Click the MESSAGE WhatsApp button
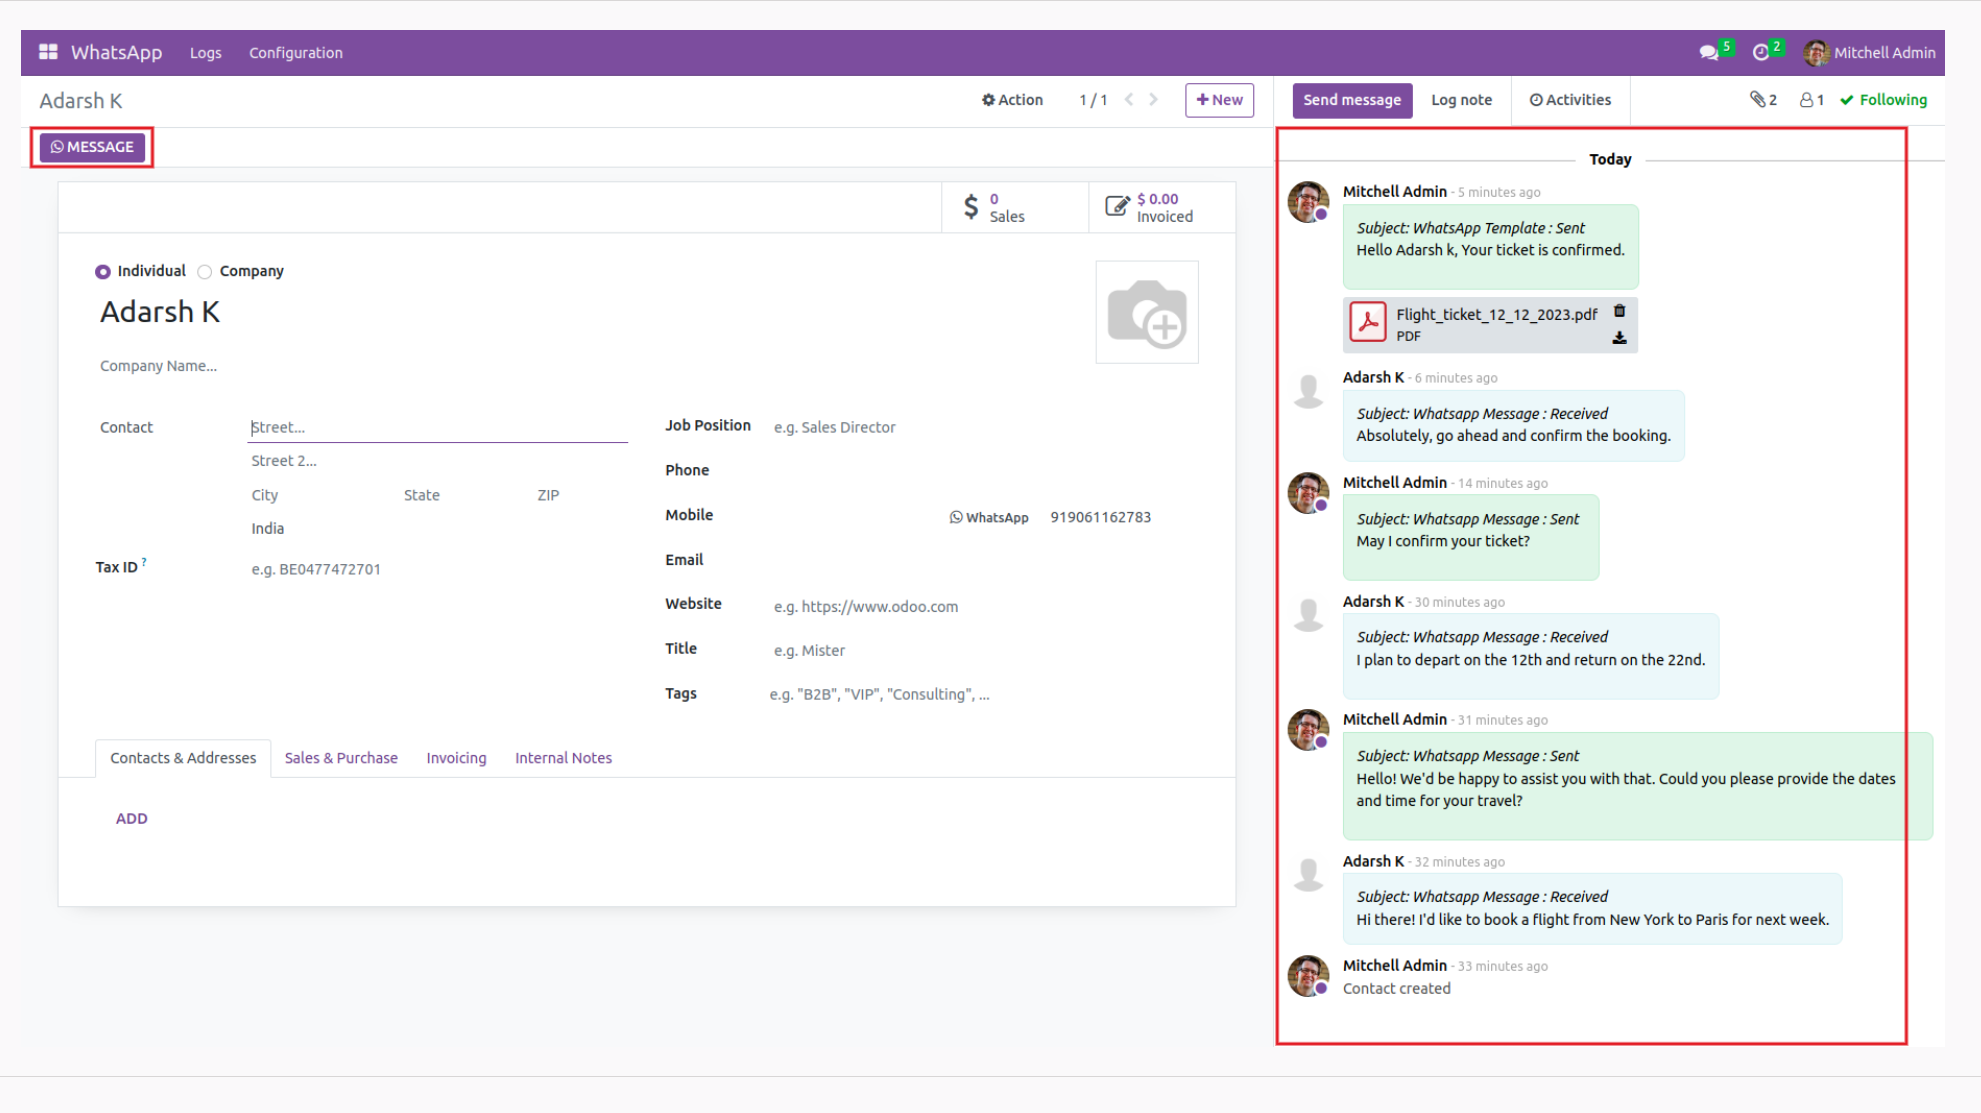 tap(92, 147)
